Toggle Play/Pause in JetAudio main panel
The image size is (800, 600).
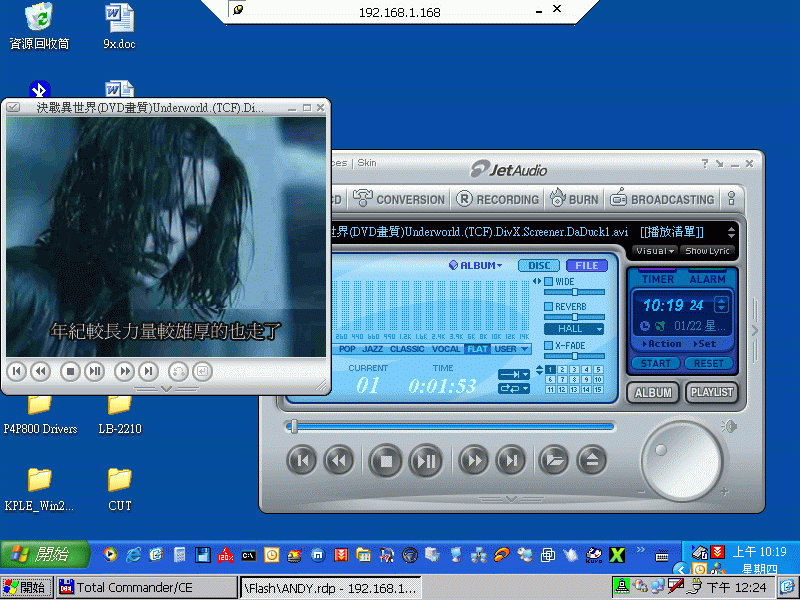[x=426, y=461]
